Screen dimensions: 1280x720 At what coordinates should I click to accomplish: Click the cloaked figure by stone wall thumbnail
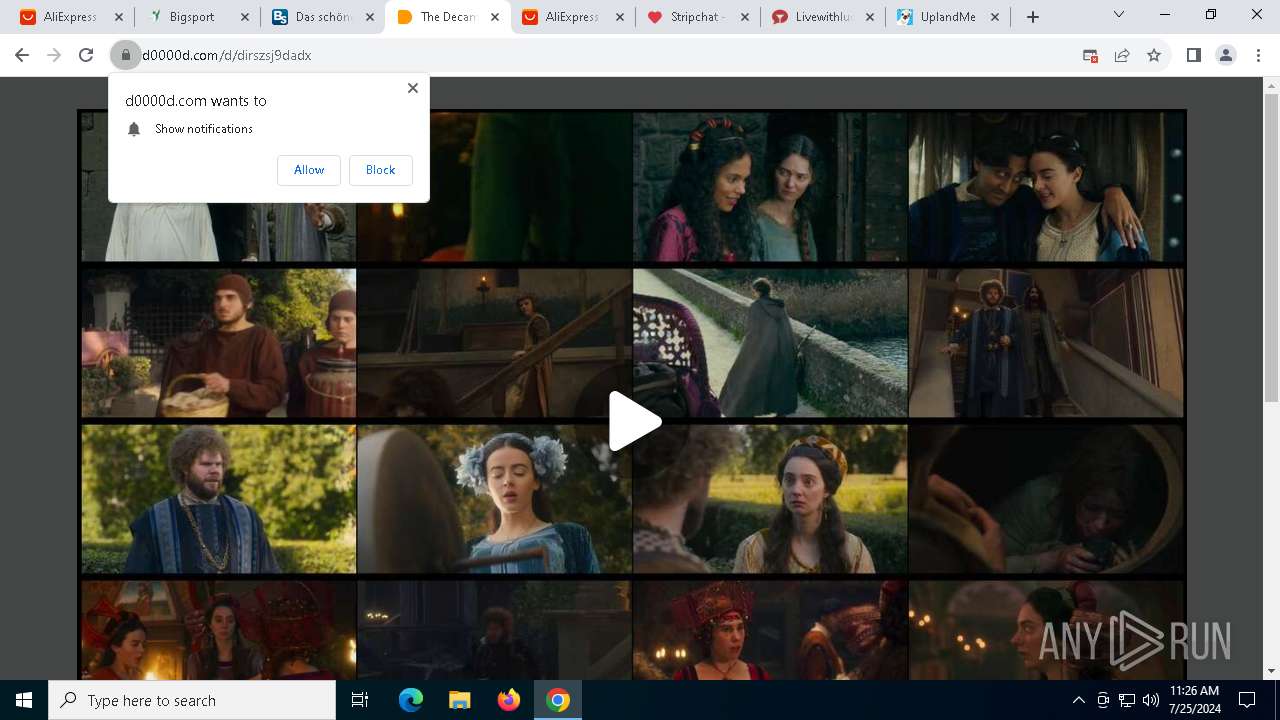pos(770,342)
